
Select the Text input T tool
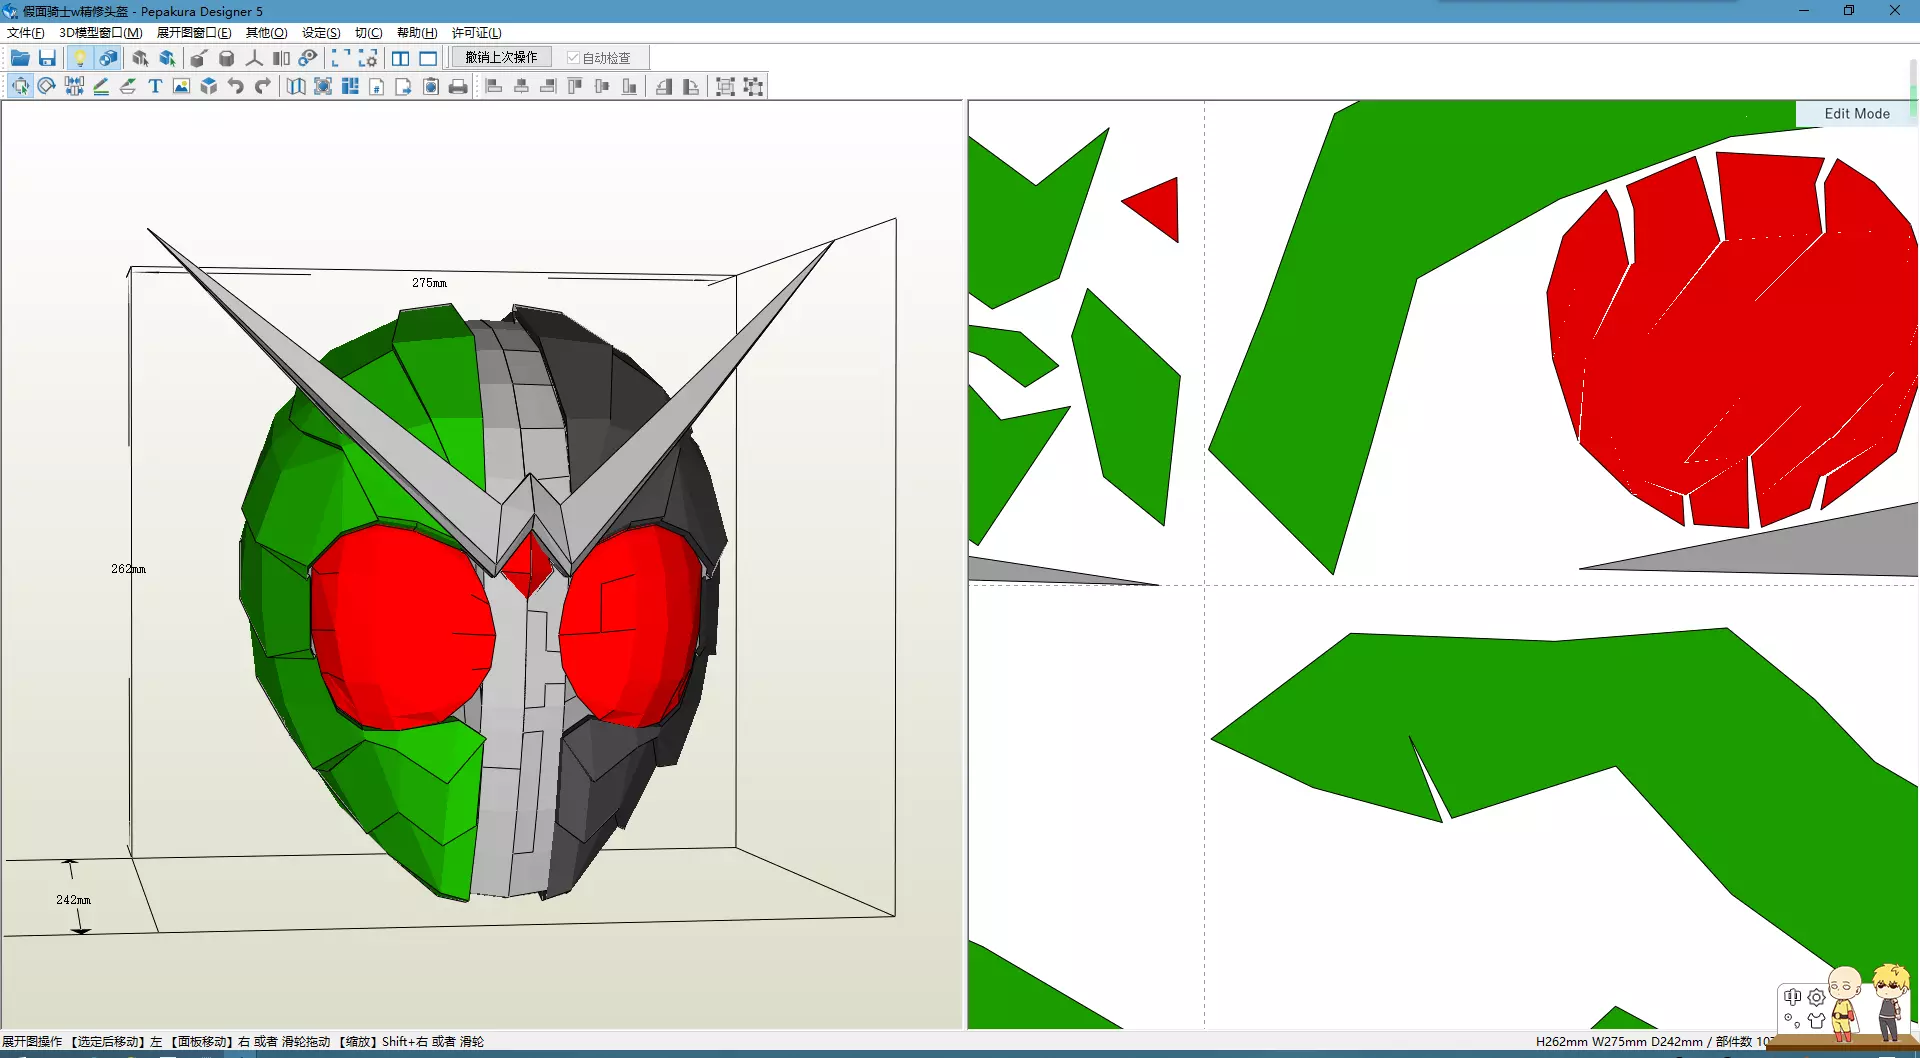(x=155, y=86)
